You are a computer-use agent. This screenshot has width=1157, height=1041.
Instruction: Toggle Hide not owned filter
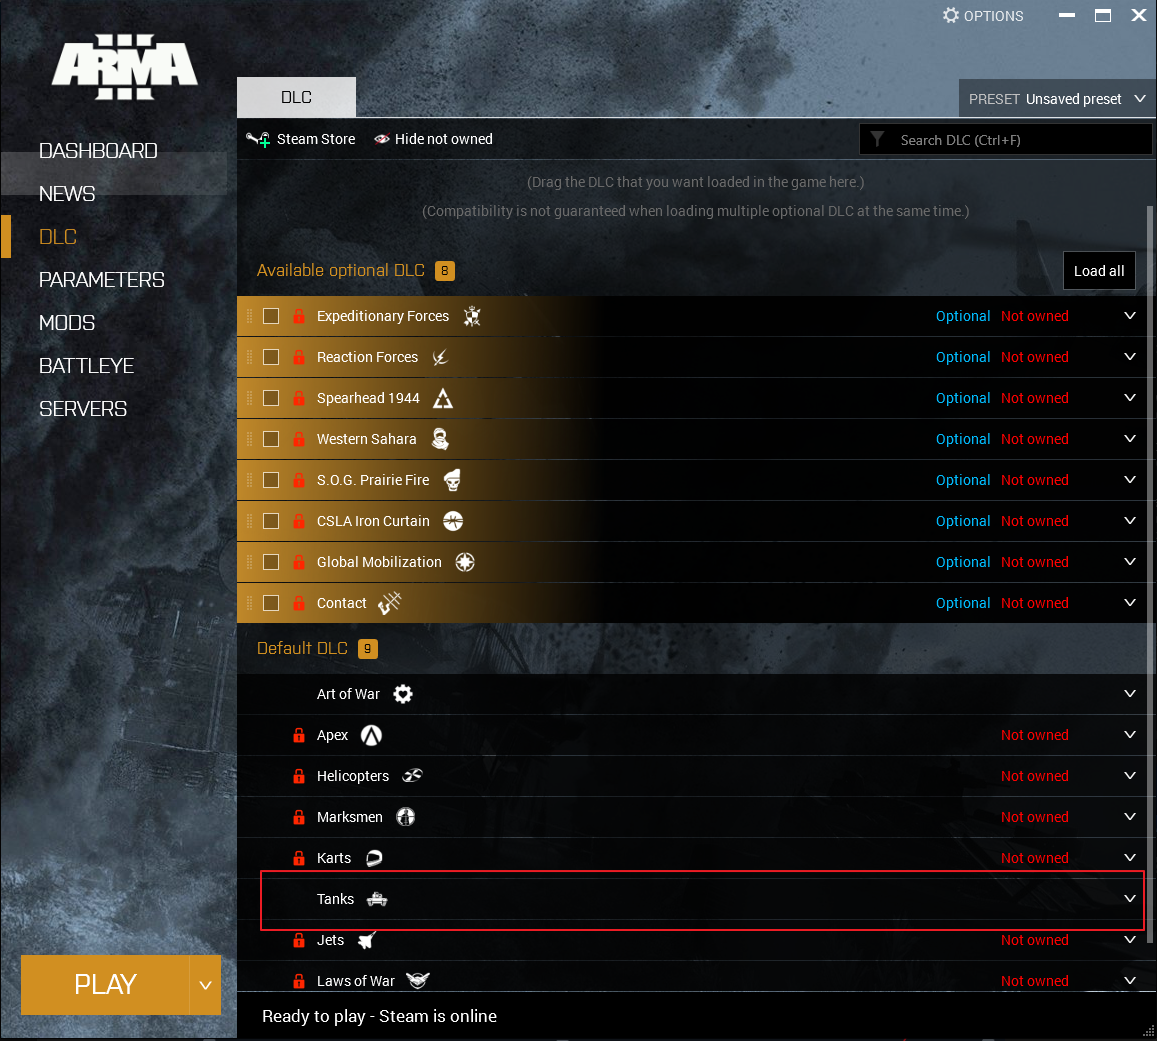pos(433,139)
